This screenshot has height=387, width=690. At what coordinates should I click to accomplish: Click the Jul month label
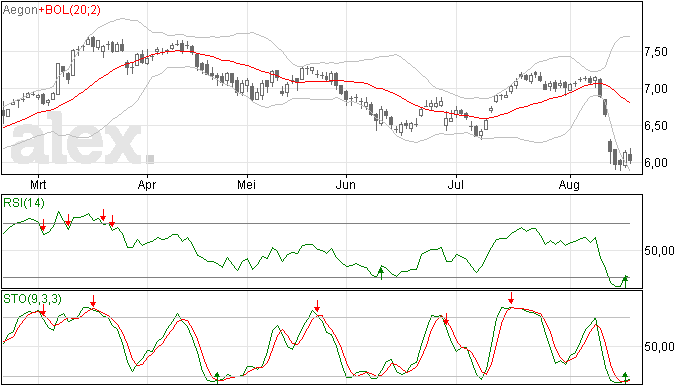456,184
